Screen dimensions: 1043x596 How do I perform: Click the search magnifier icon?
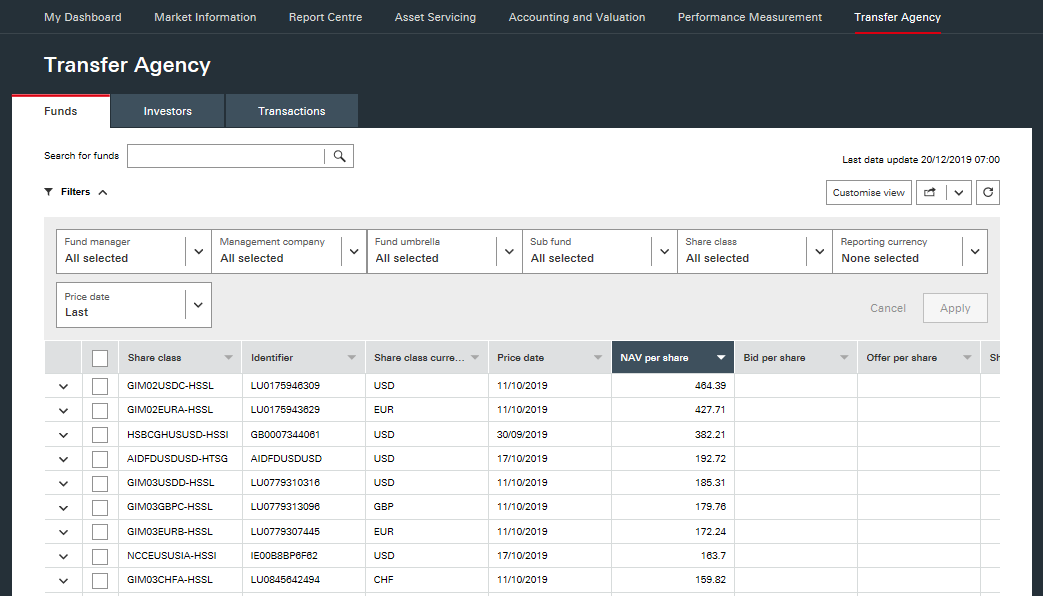click(340, 156)
